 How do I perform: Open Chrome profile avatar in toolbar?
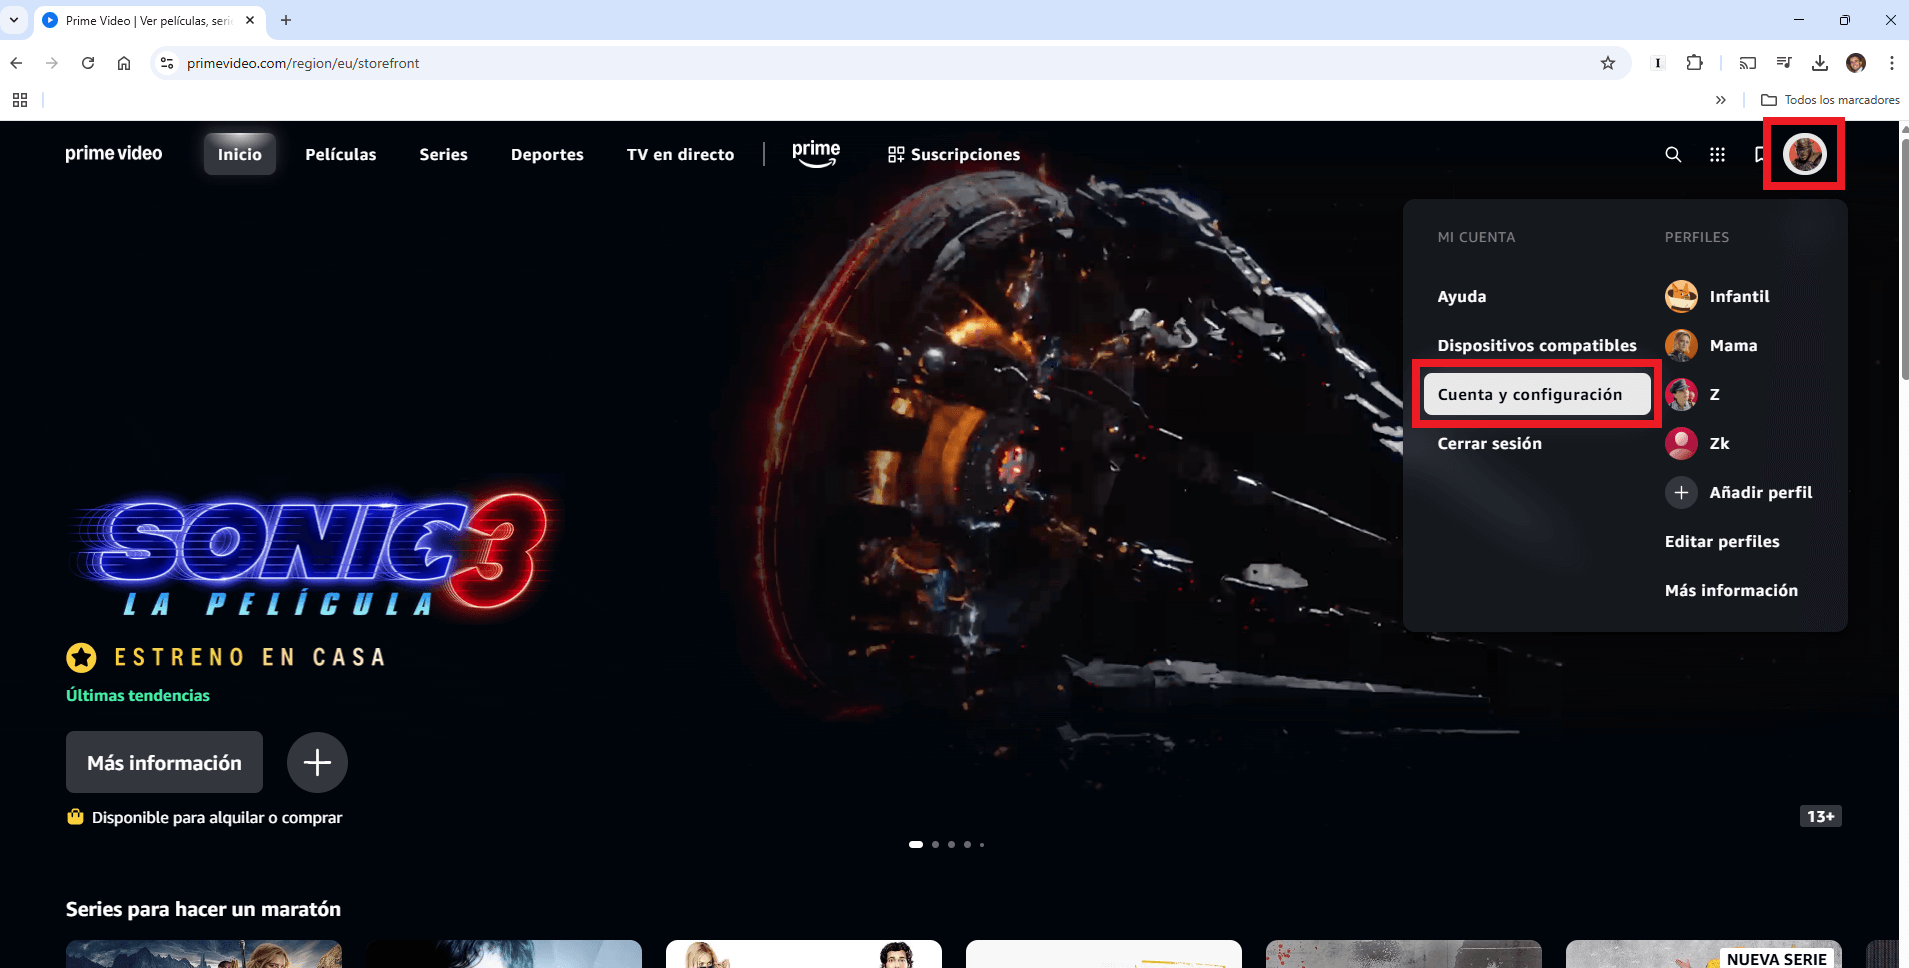[1856, 63]
